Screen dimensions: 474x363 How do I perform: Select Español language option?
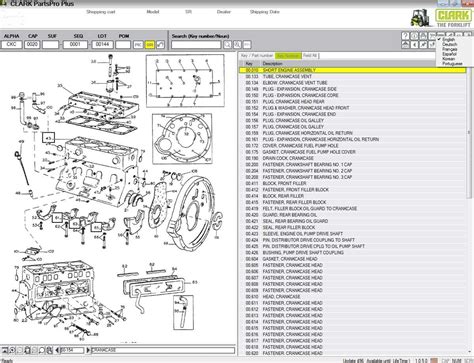pyautogui.click(x=449, y=54)
